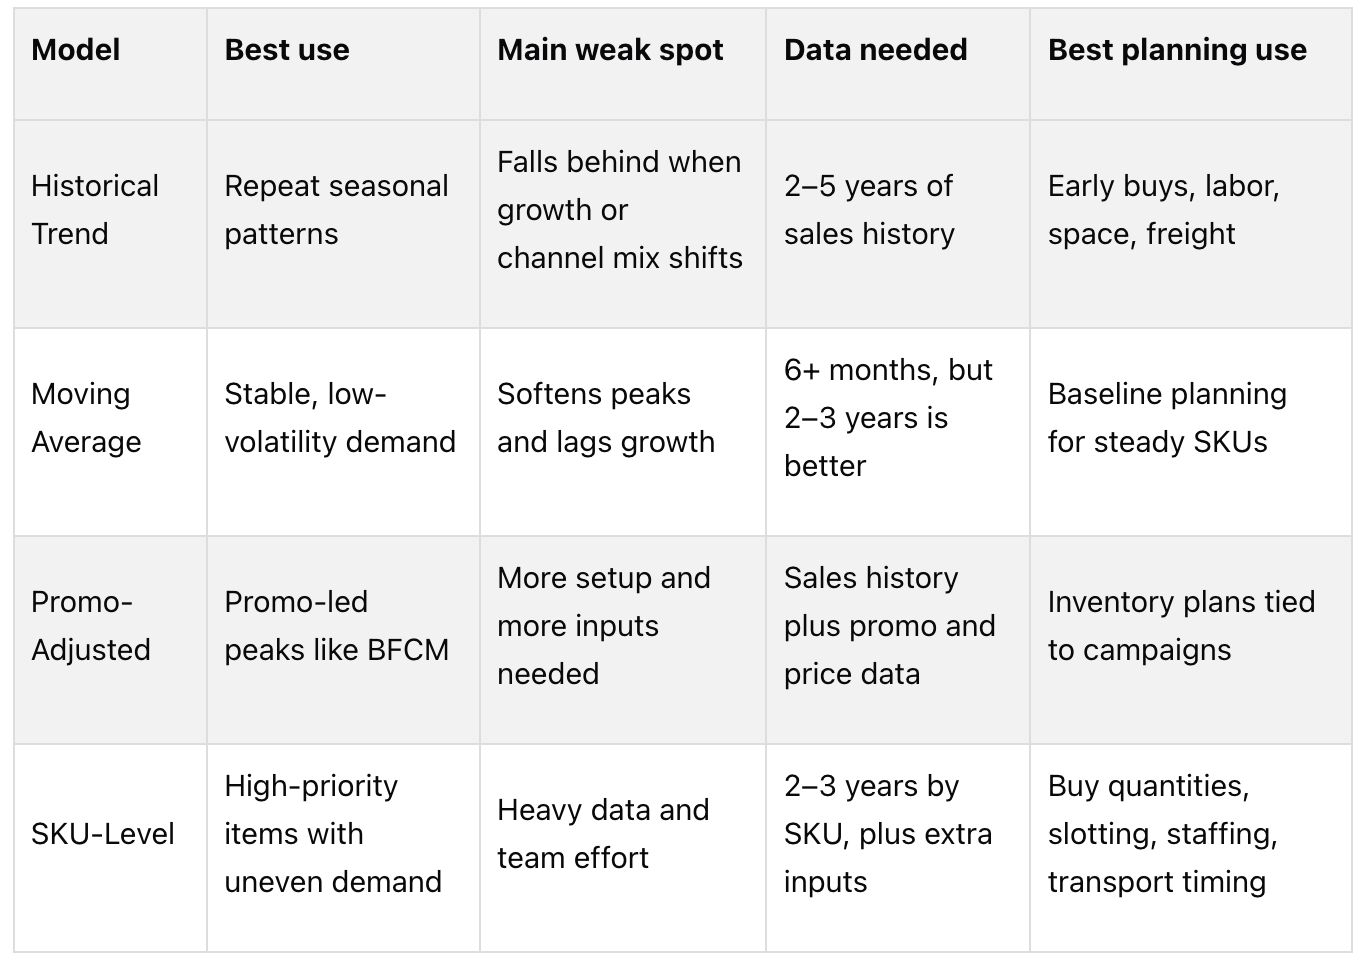
Task: Click the Moving Average model cell
Action: [110, 432]
